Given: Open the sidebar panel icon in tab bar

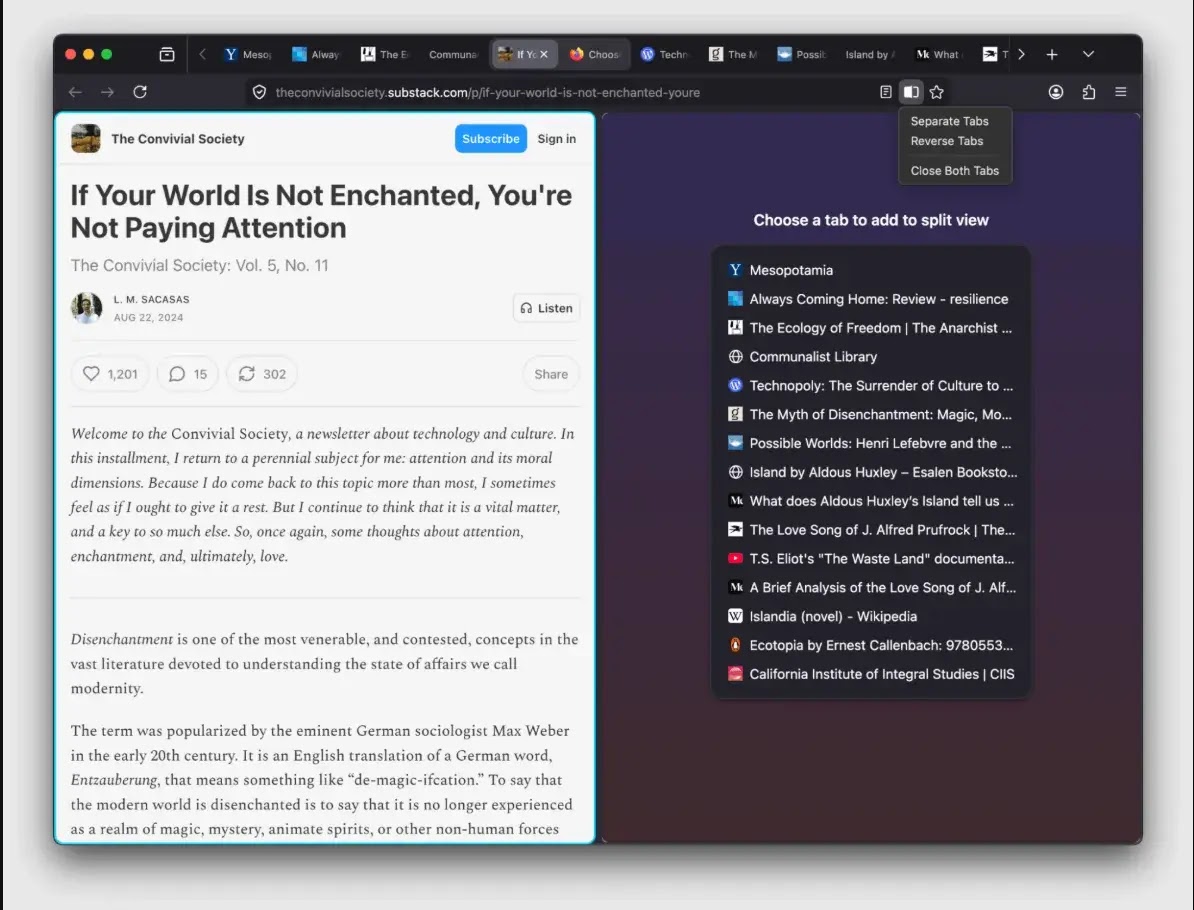Looking at the screenshot, I should (167, 54).
